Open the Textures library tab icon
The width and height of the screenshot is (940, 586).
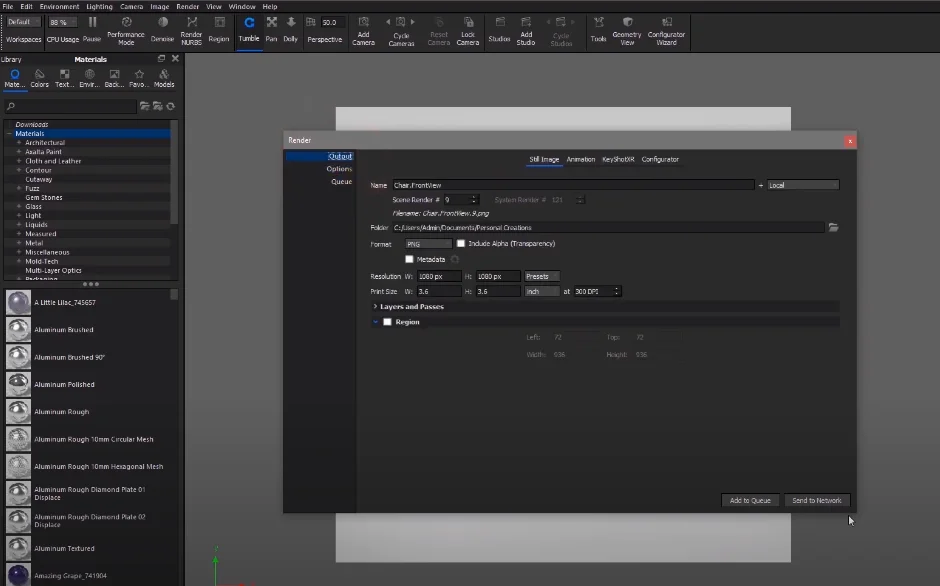[65, 74]
